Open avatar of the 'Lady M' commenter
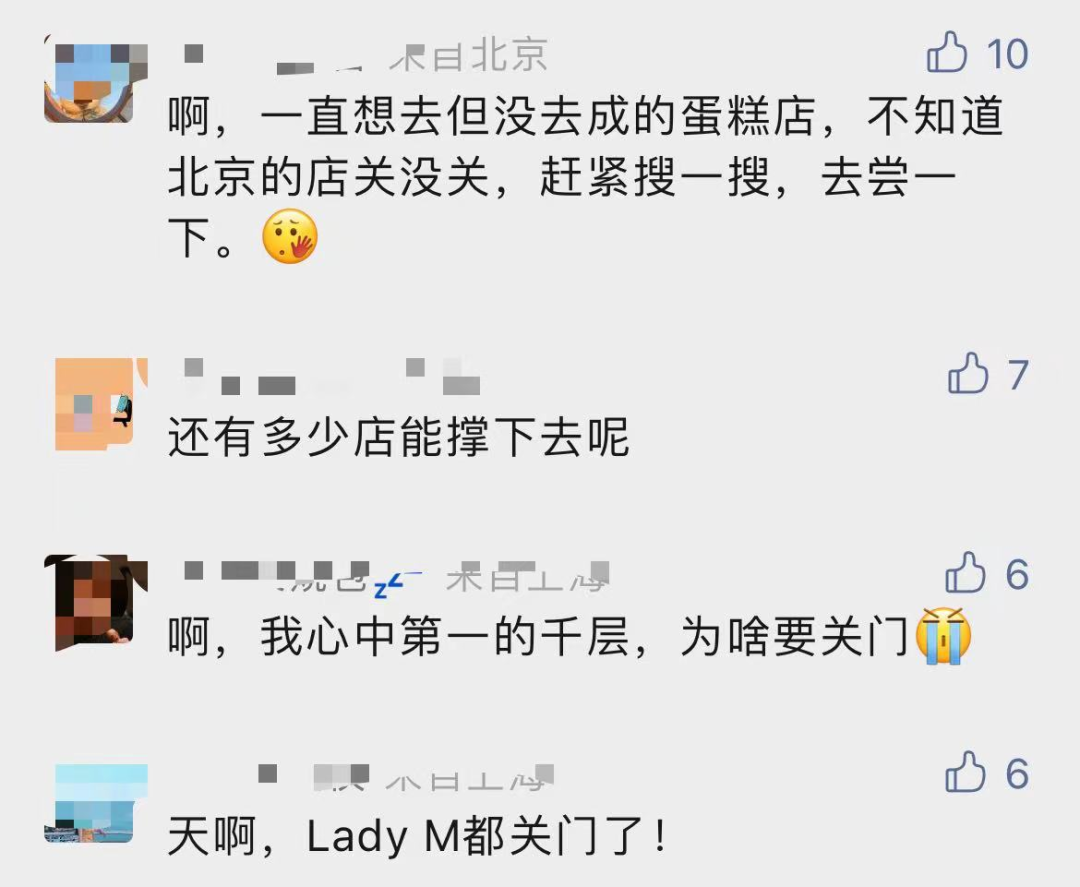This screenshot has height=887, width=1080. (96, 803)
